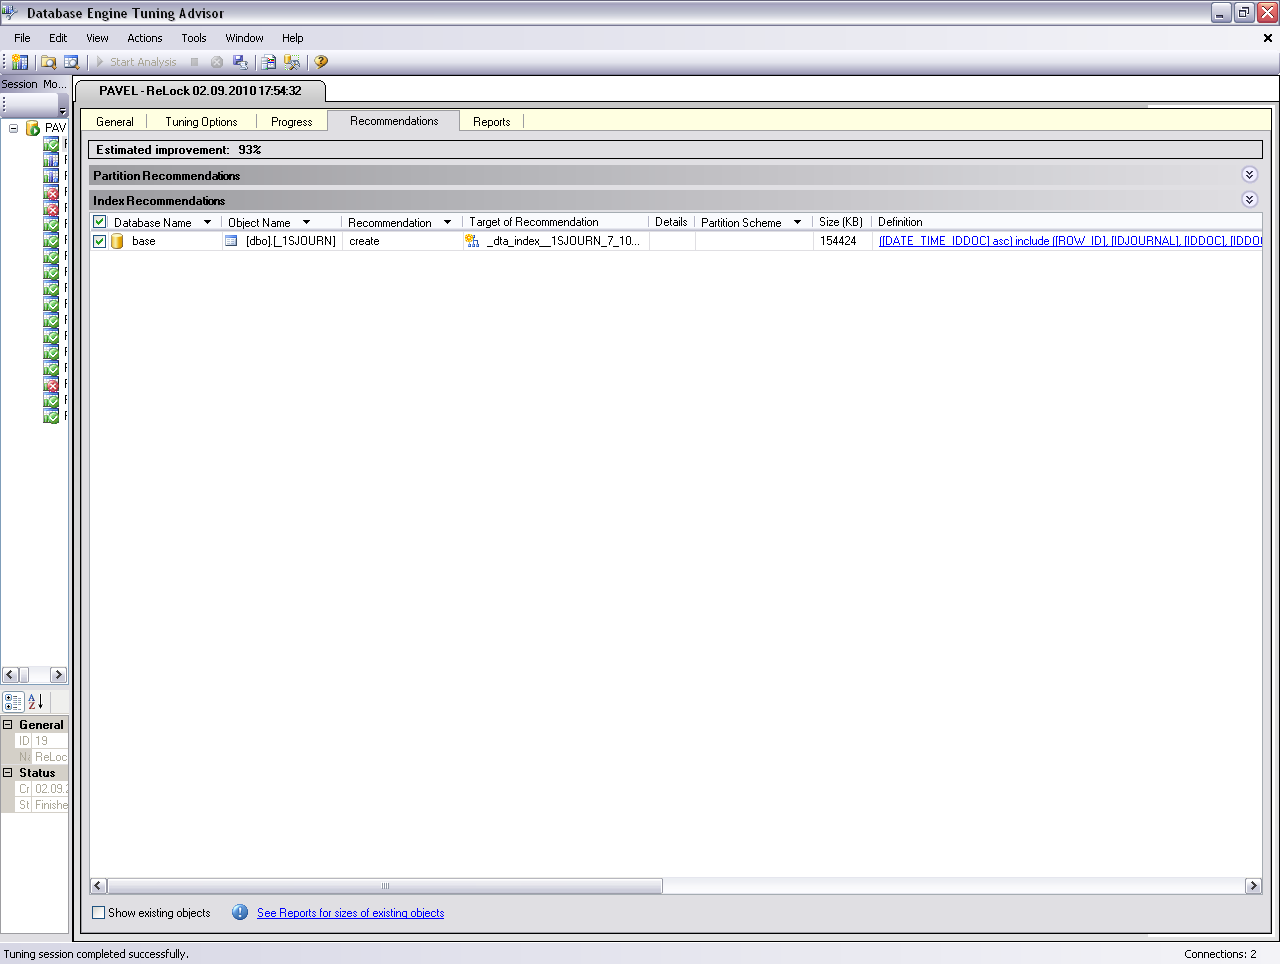Sort properties alphabetically with the A-Z icon
Viewport: 1280px width, 964px height.
pyautogui.click(x=35, y=702)
